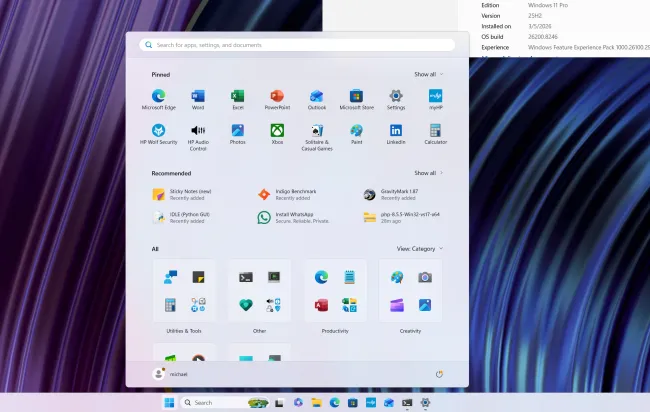Open Notepad in Productivity category
Image resolution: width=650 pixels, height=412 pixels.
click(x=349, y=277)
